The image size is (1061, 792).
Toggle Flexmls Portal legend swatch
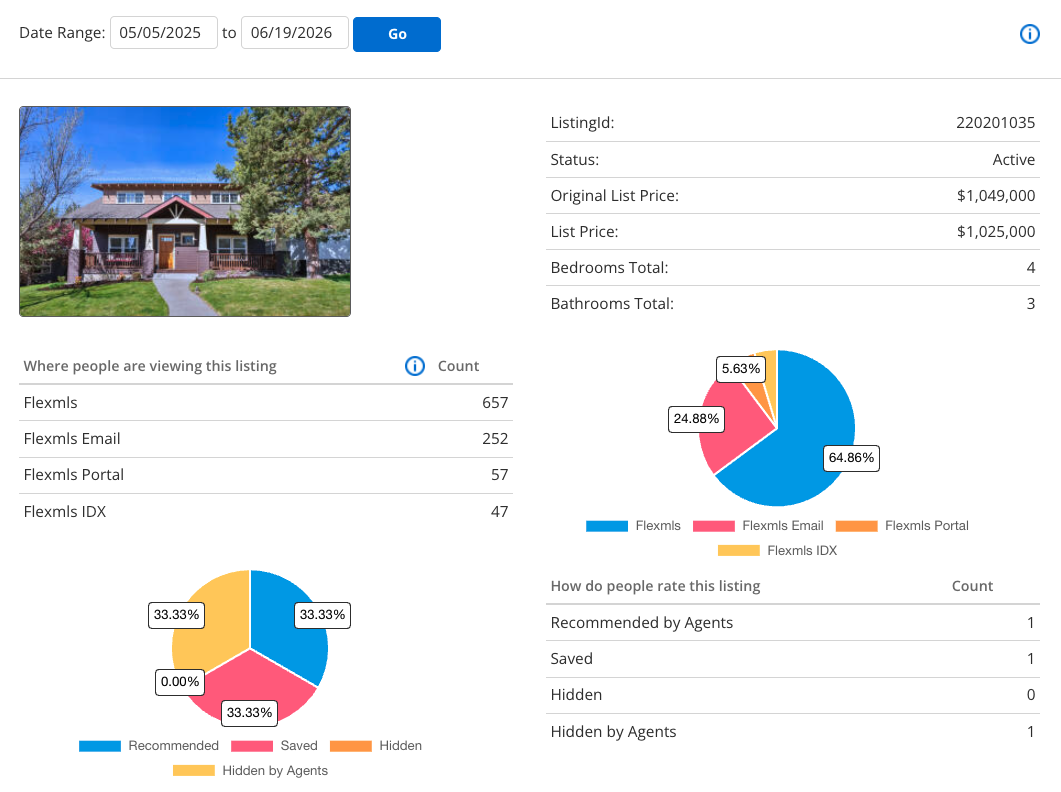tap(856, 526)
